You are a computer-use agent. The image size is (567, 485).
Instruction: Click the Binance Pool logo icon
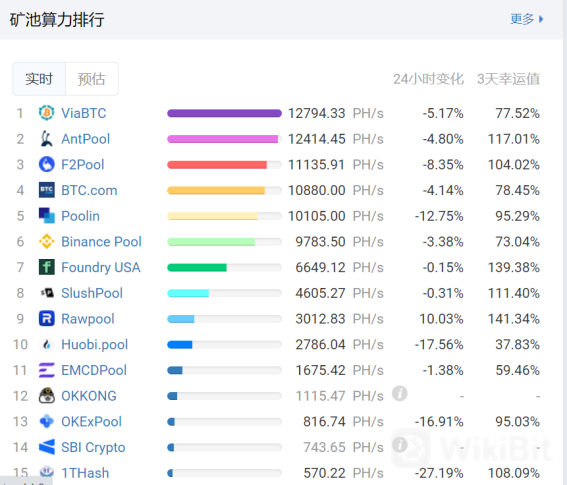[x=47, y=241]
